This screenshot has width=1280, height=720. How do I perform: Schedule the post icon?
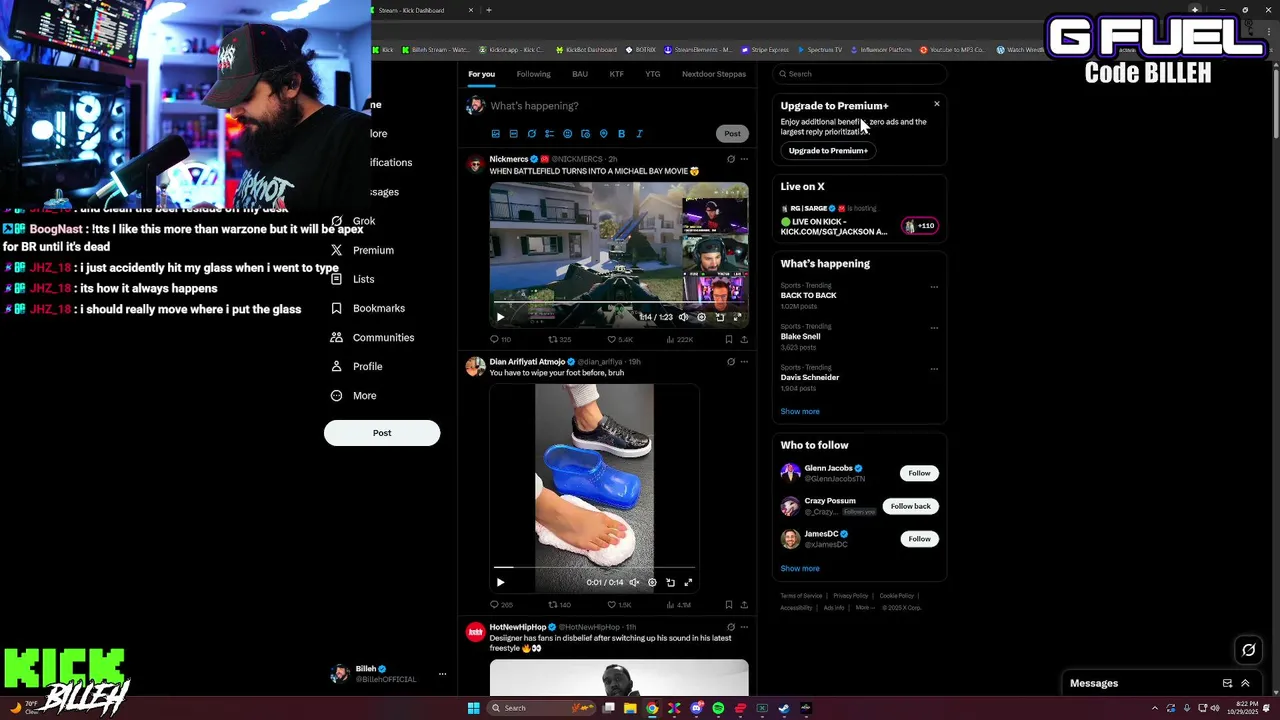click(x=585, y=134)
